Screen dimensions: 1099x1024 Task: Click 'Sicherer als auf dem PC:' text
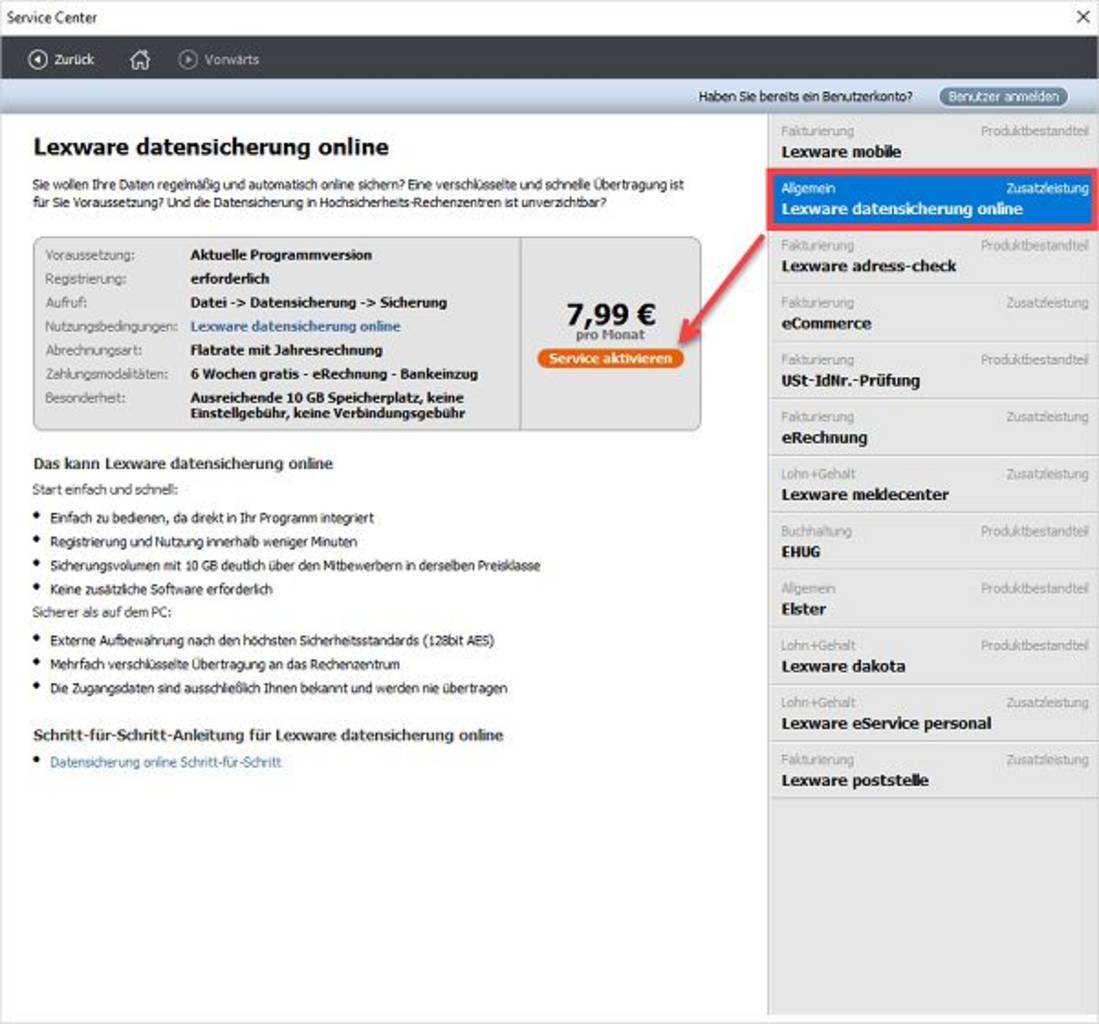102,612
